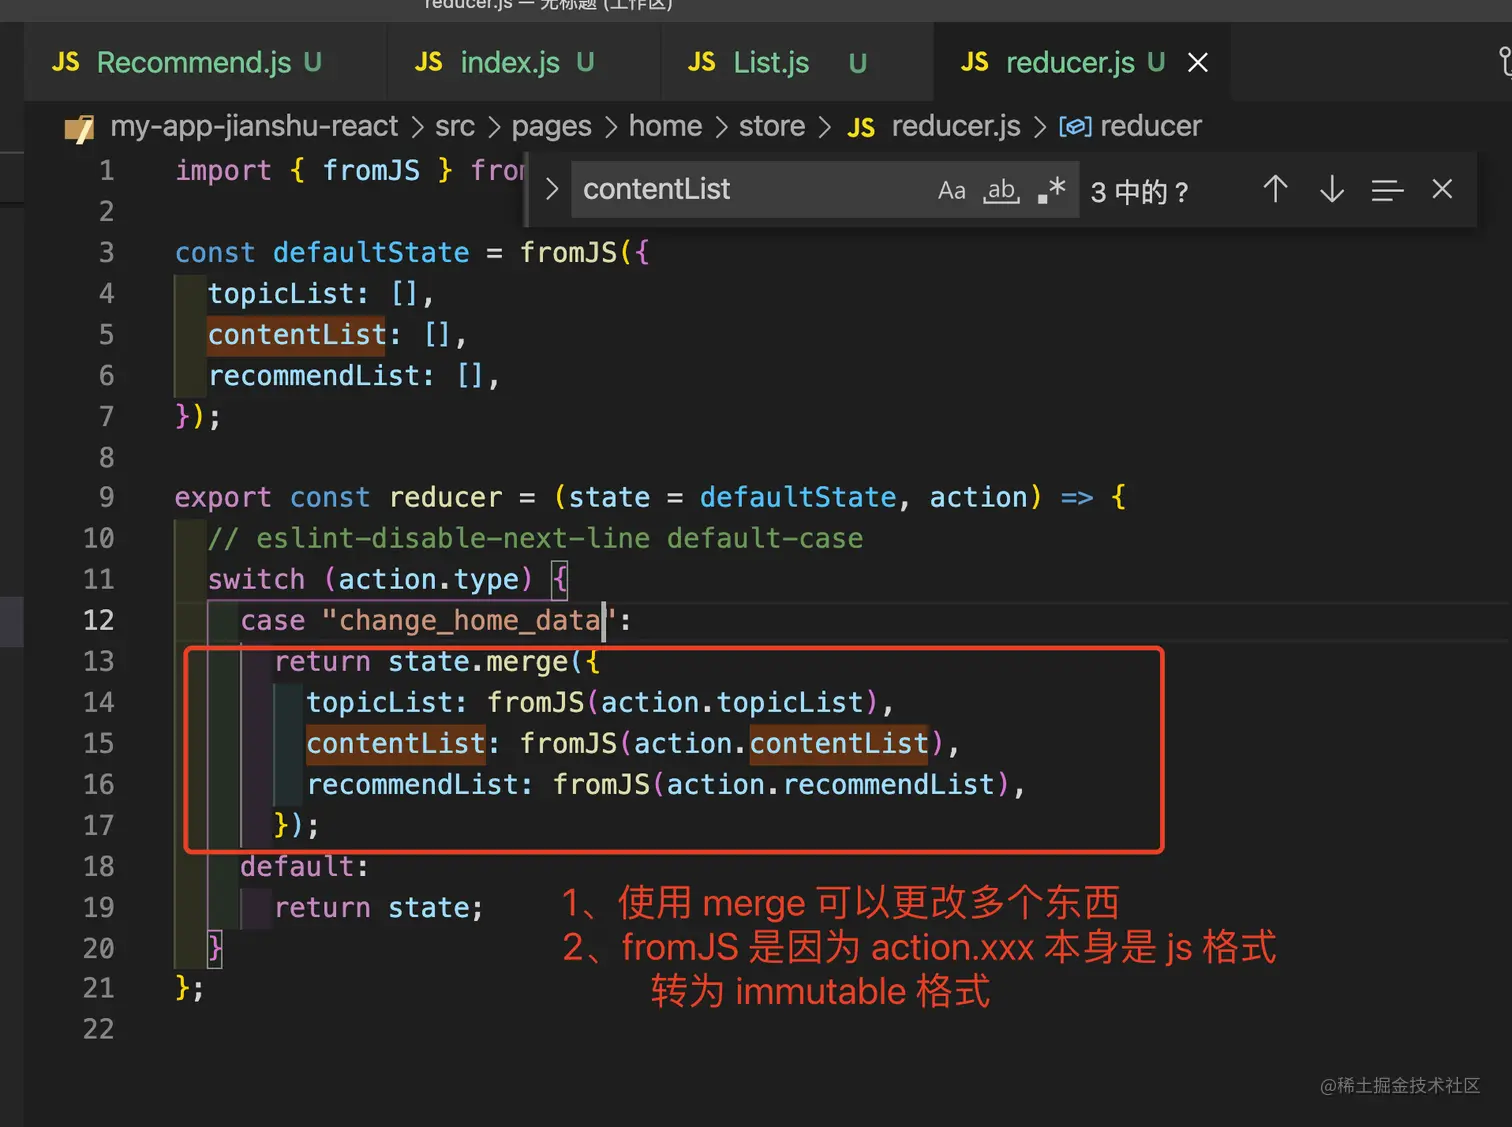Go to next match in find widget
The width and height of the screenshot is (1512, 1127).
(x=1331, y=189)
